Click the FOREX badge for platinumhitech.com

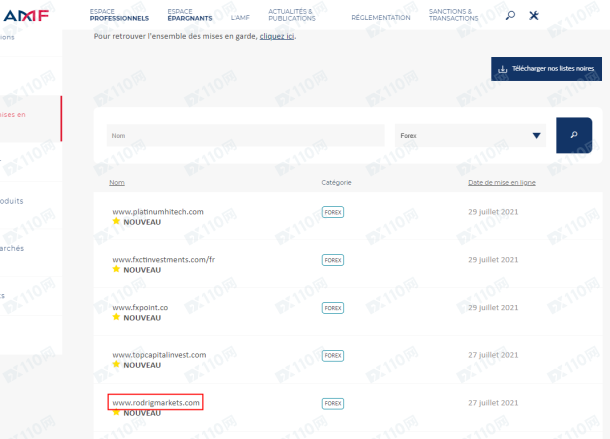pyautogui.click(x=333, y=212)
